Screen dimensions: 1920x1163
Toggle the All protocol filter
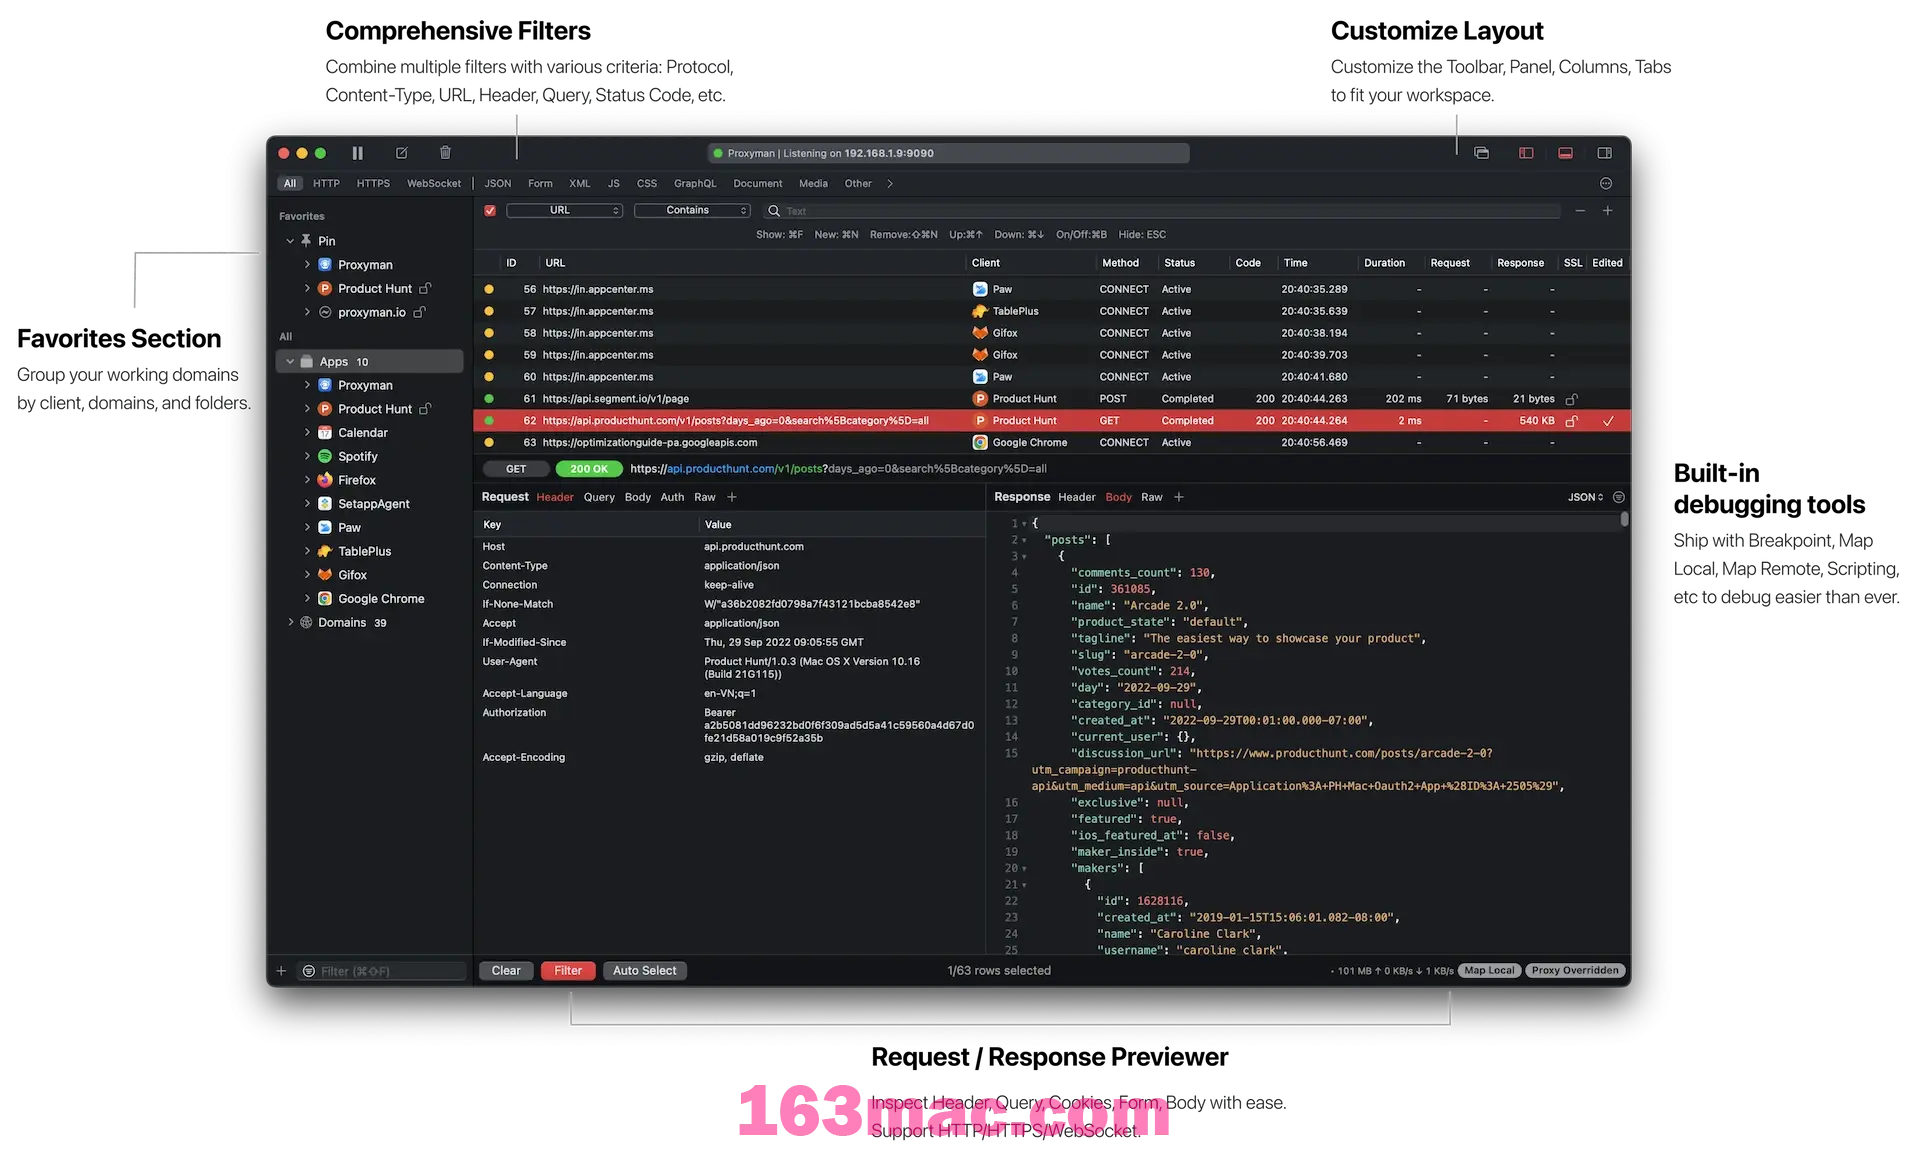pos(290,184)
